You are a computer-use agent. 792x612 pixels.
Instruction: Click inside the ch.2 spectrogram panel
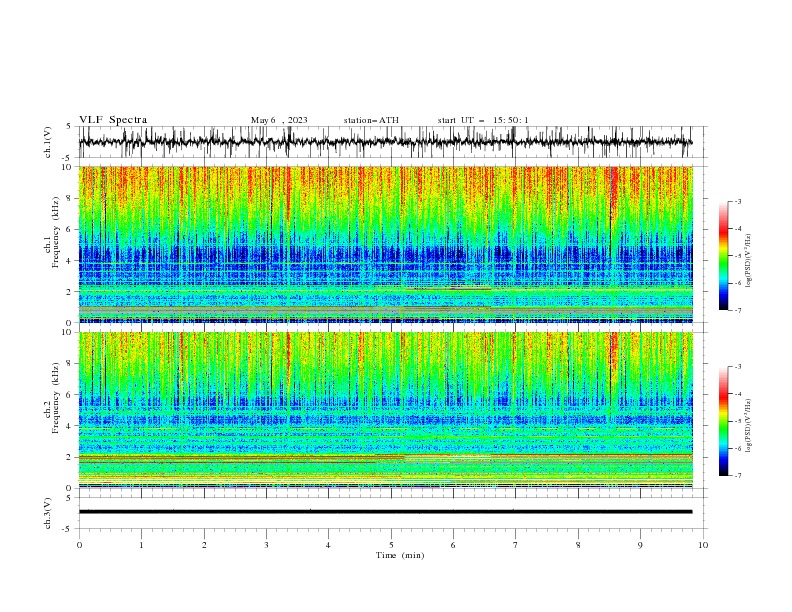386,410
